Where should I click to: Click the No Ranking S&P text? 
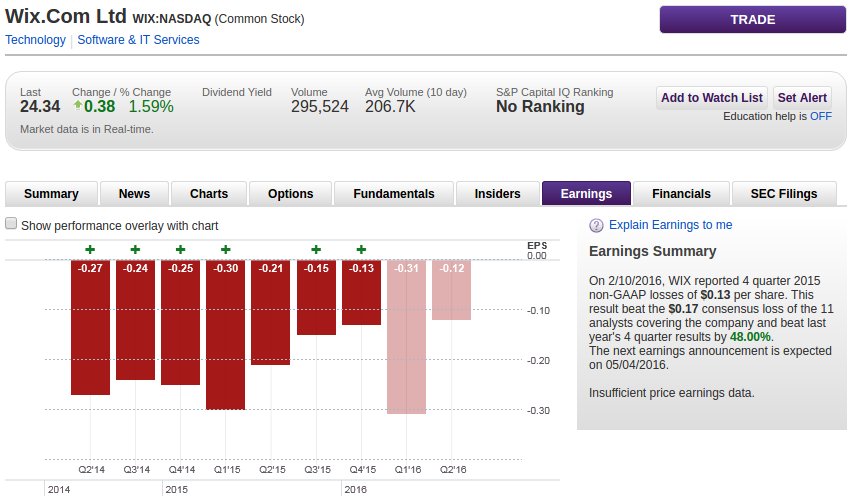540,106
